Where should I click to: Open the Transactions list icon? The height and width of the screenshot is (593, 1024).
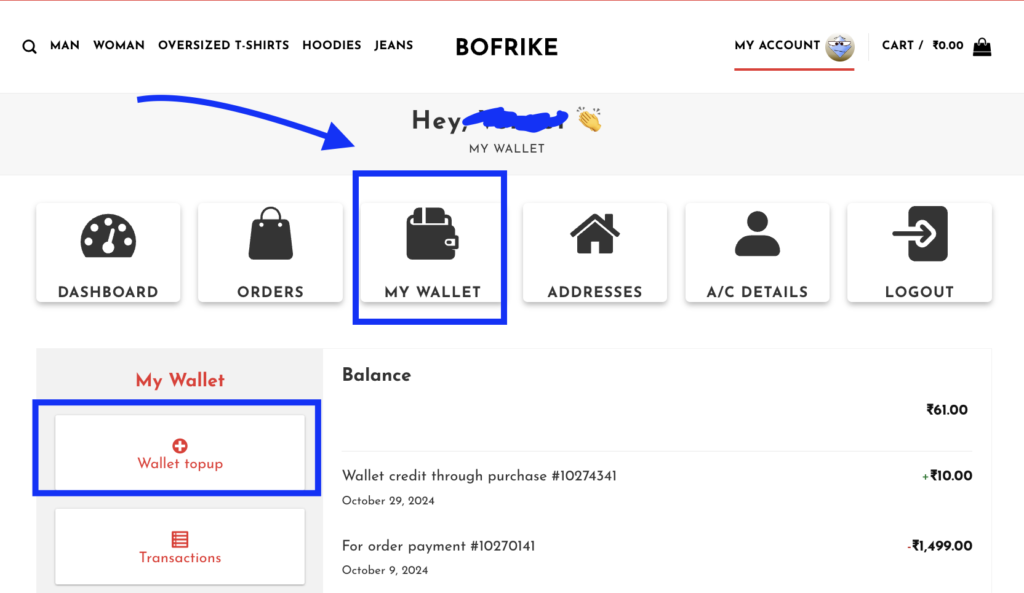point(180,539)
